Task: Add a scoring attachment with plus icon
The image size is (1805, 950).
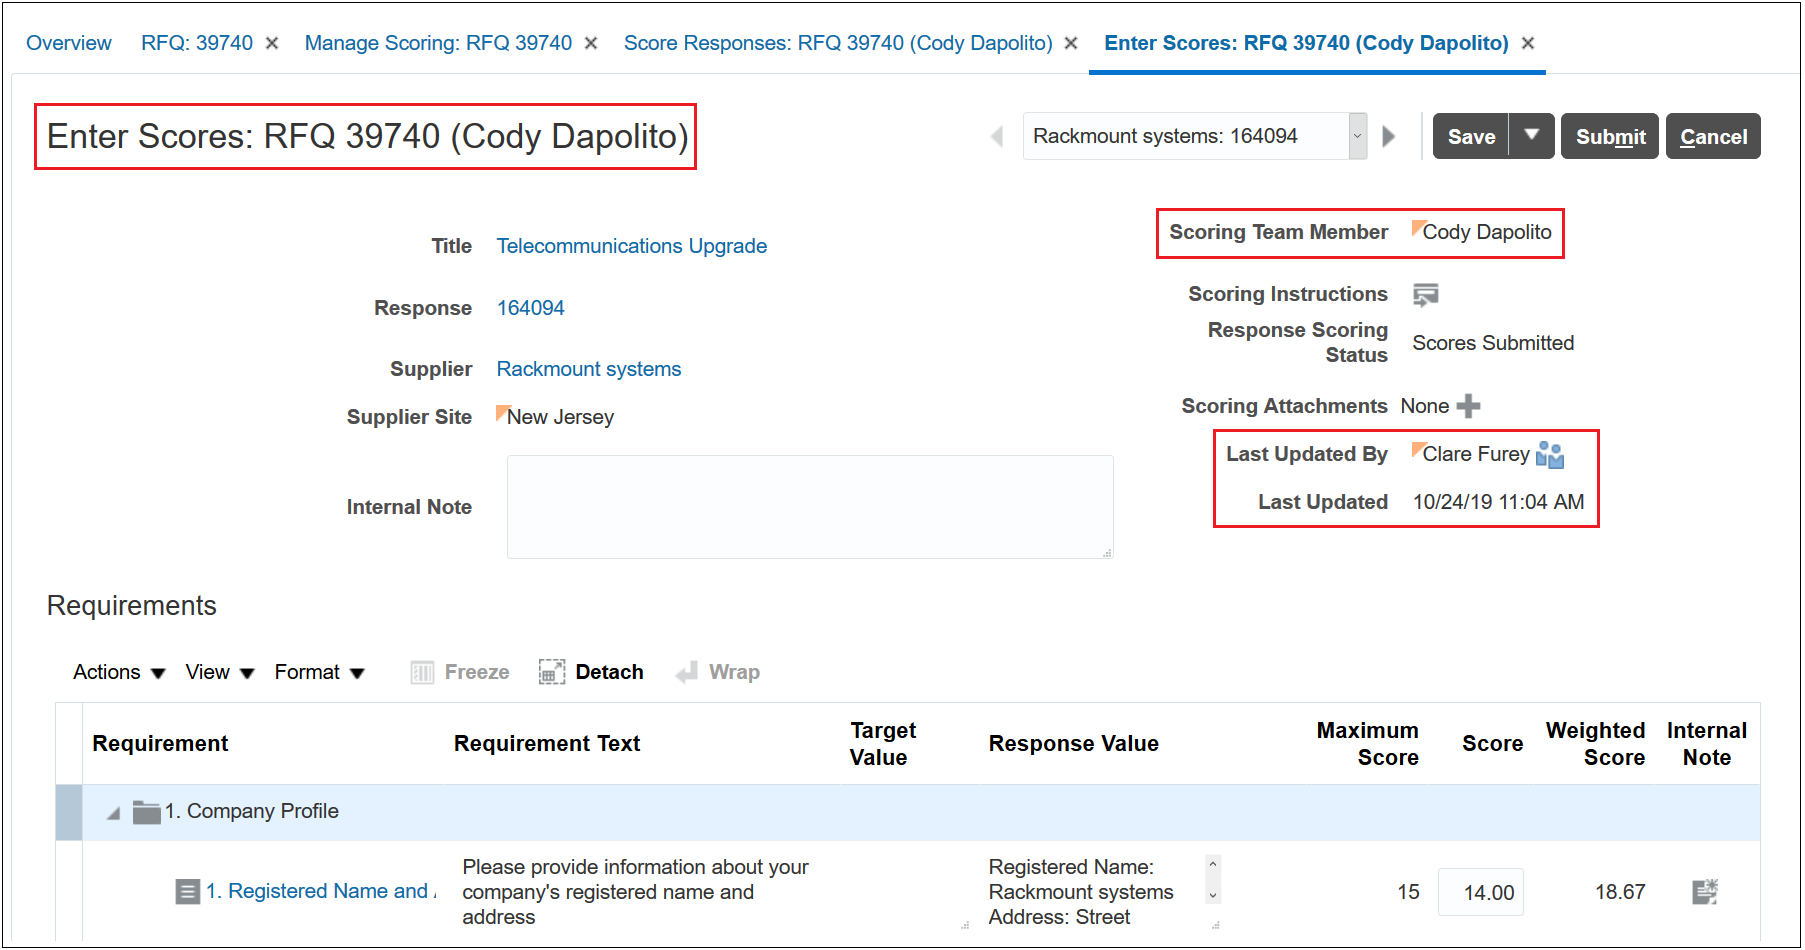Action: pyautogui.click(x=1468, y=406)
